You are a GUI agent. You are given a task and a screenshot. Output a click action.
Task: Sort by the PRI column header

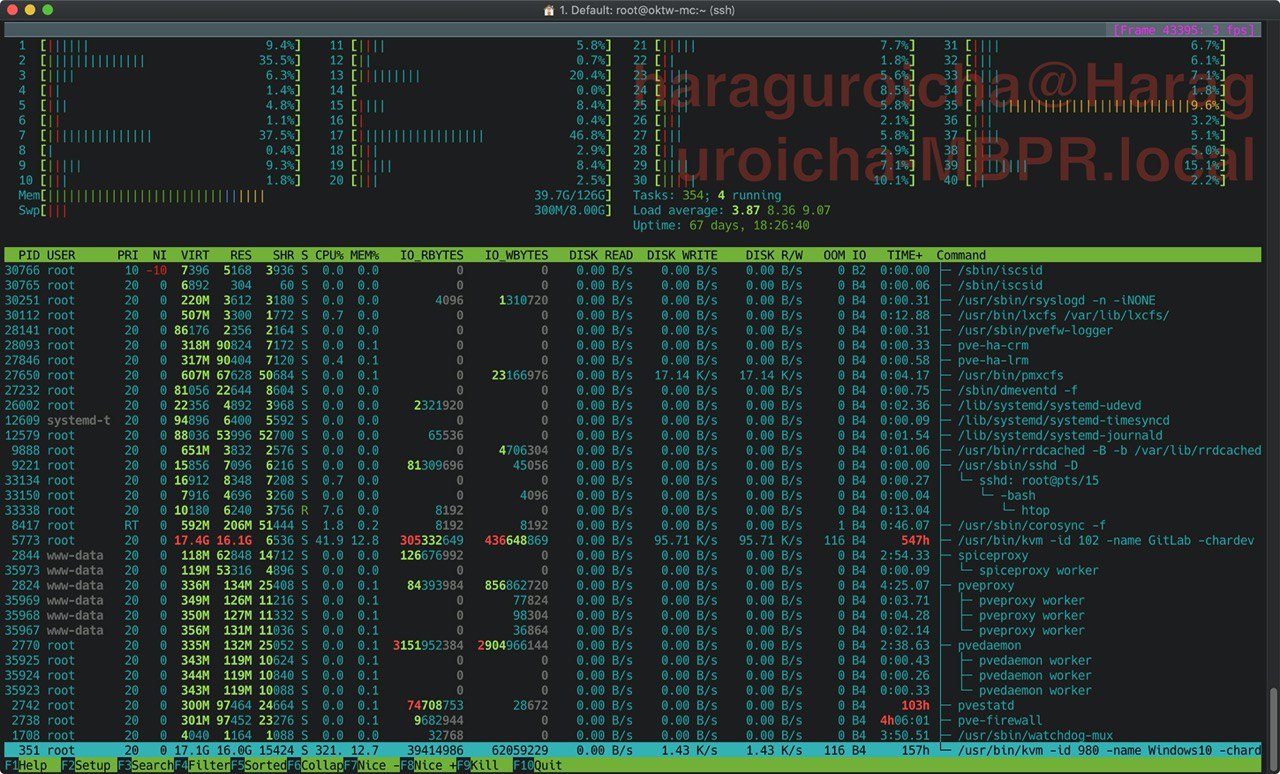point(128,255)
